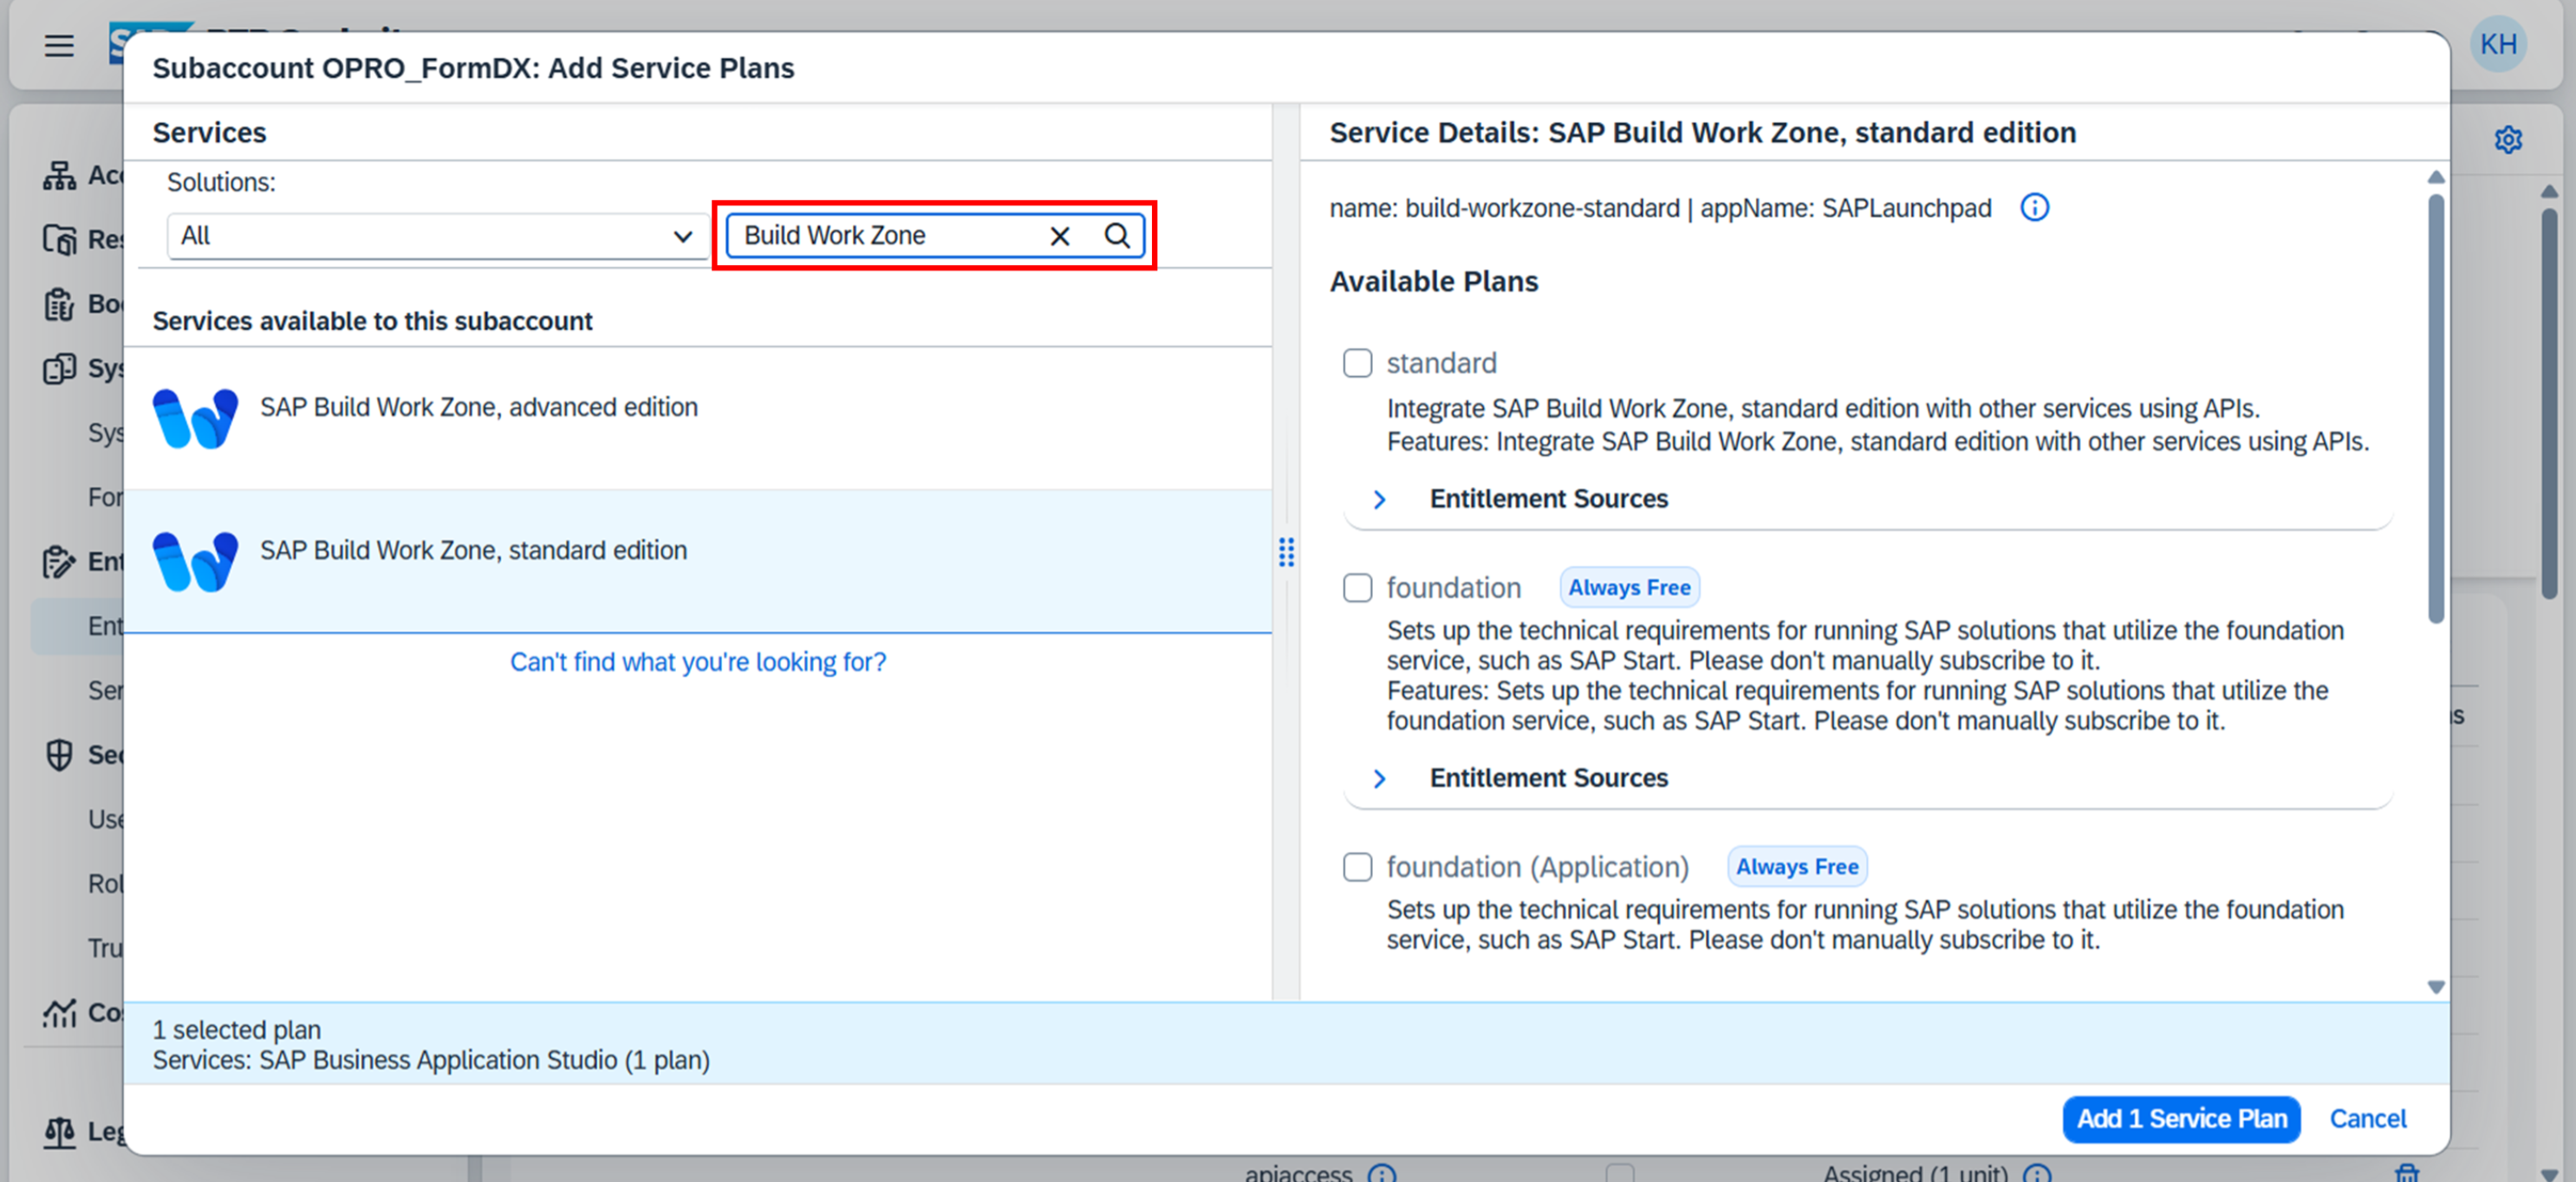Expand Entitlement Sources under foundation plan

1379,778
